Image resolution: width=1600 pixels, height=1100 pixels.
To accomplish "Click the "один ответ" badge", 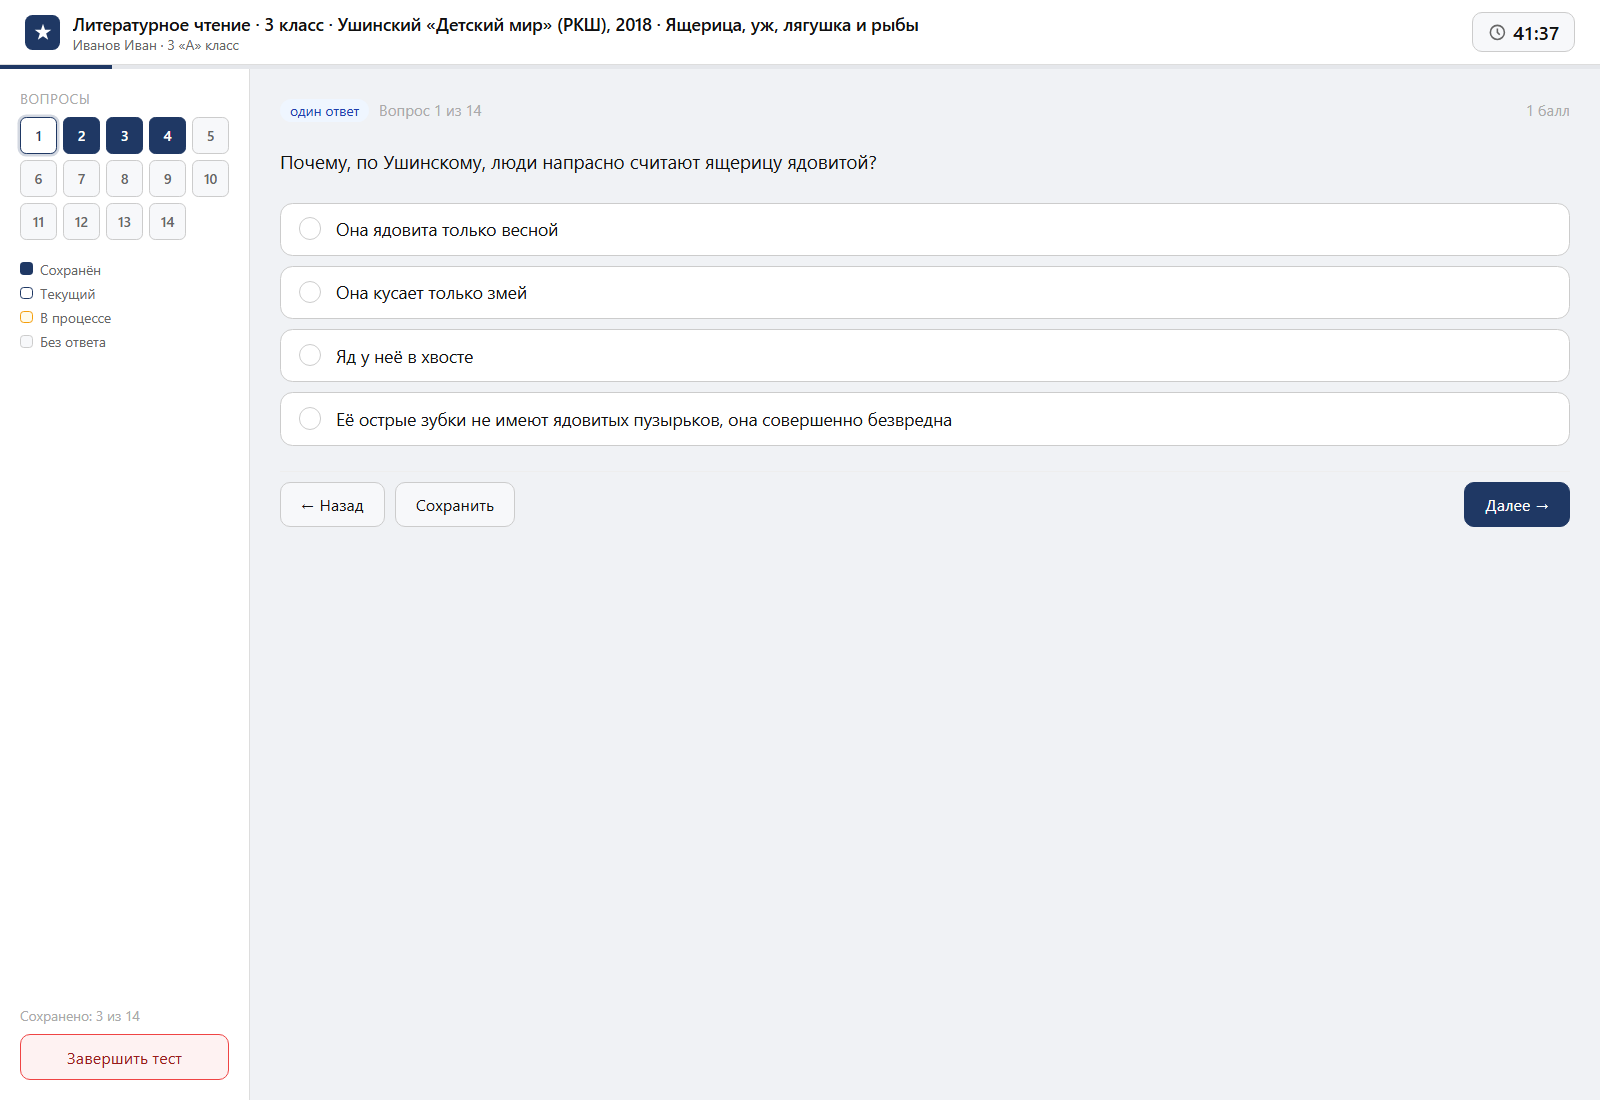I will [324, 111].
